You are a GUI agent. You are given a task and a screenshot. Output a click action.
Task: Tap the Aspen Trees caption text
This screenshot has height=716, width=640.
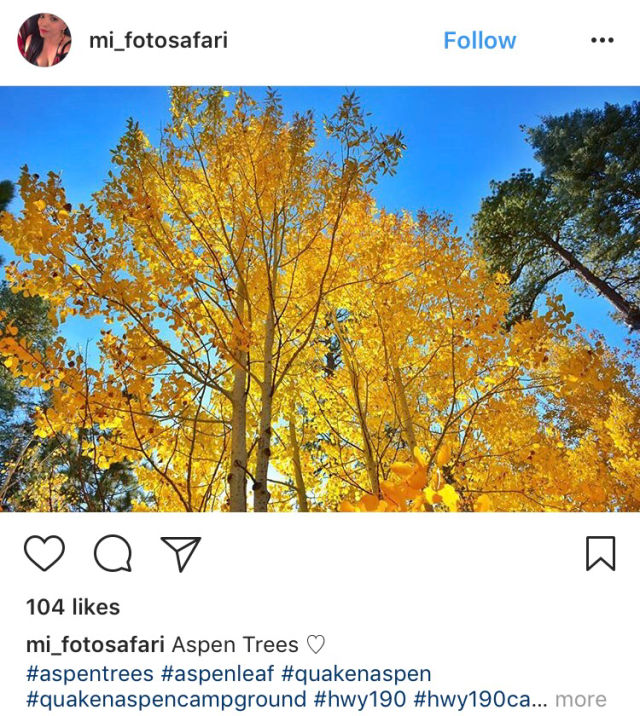click(235, 644)
